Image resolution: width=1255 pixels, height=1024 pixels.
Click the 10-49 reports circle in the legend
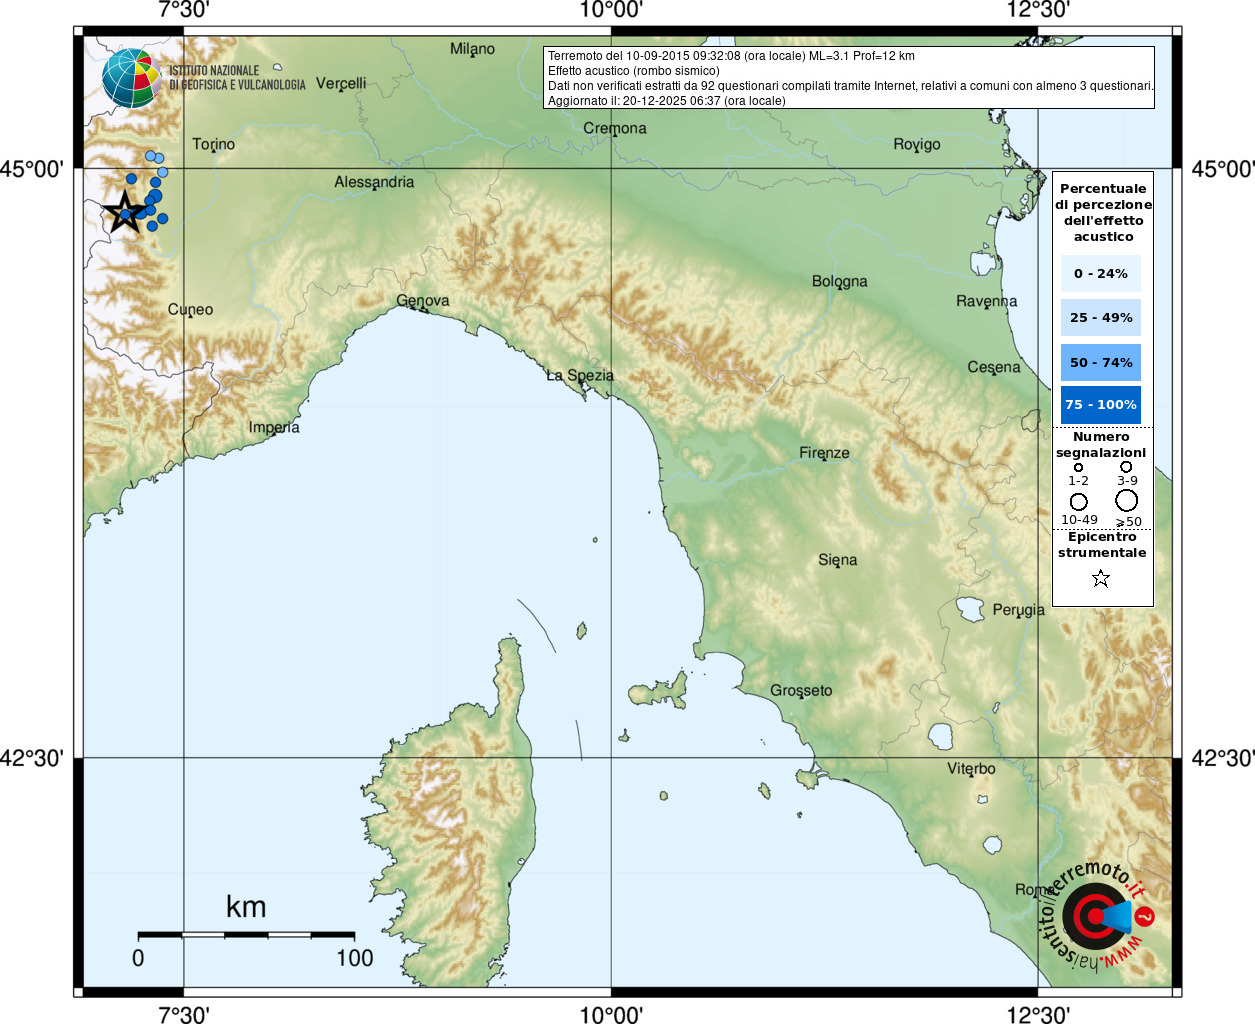pyautogui.click(x=1078, y=502)
